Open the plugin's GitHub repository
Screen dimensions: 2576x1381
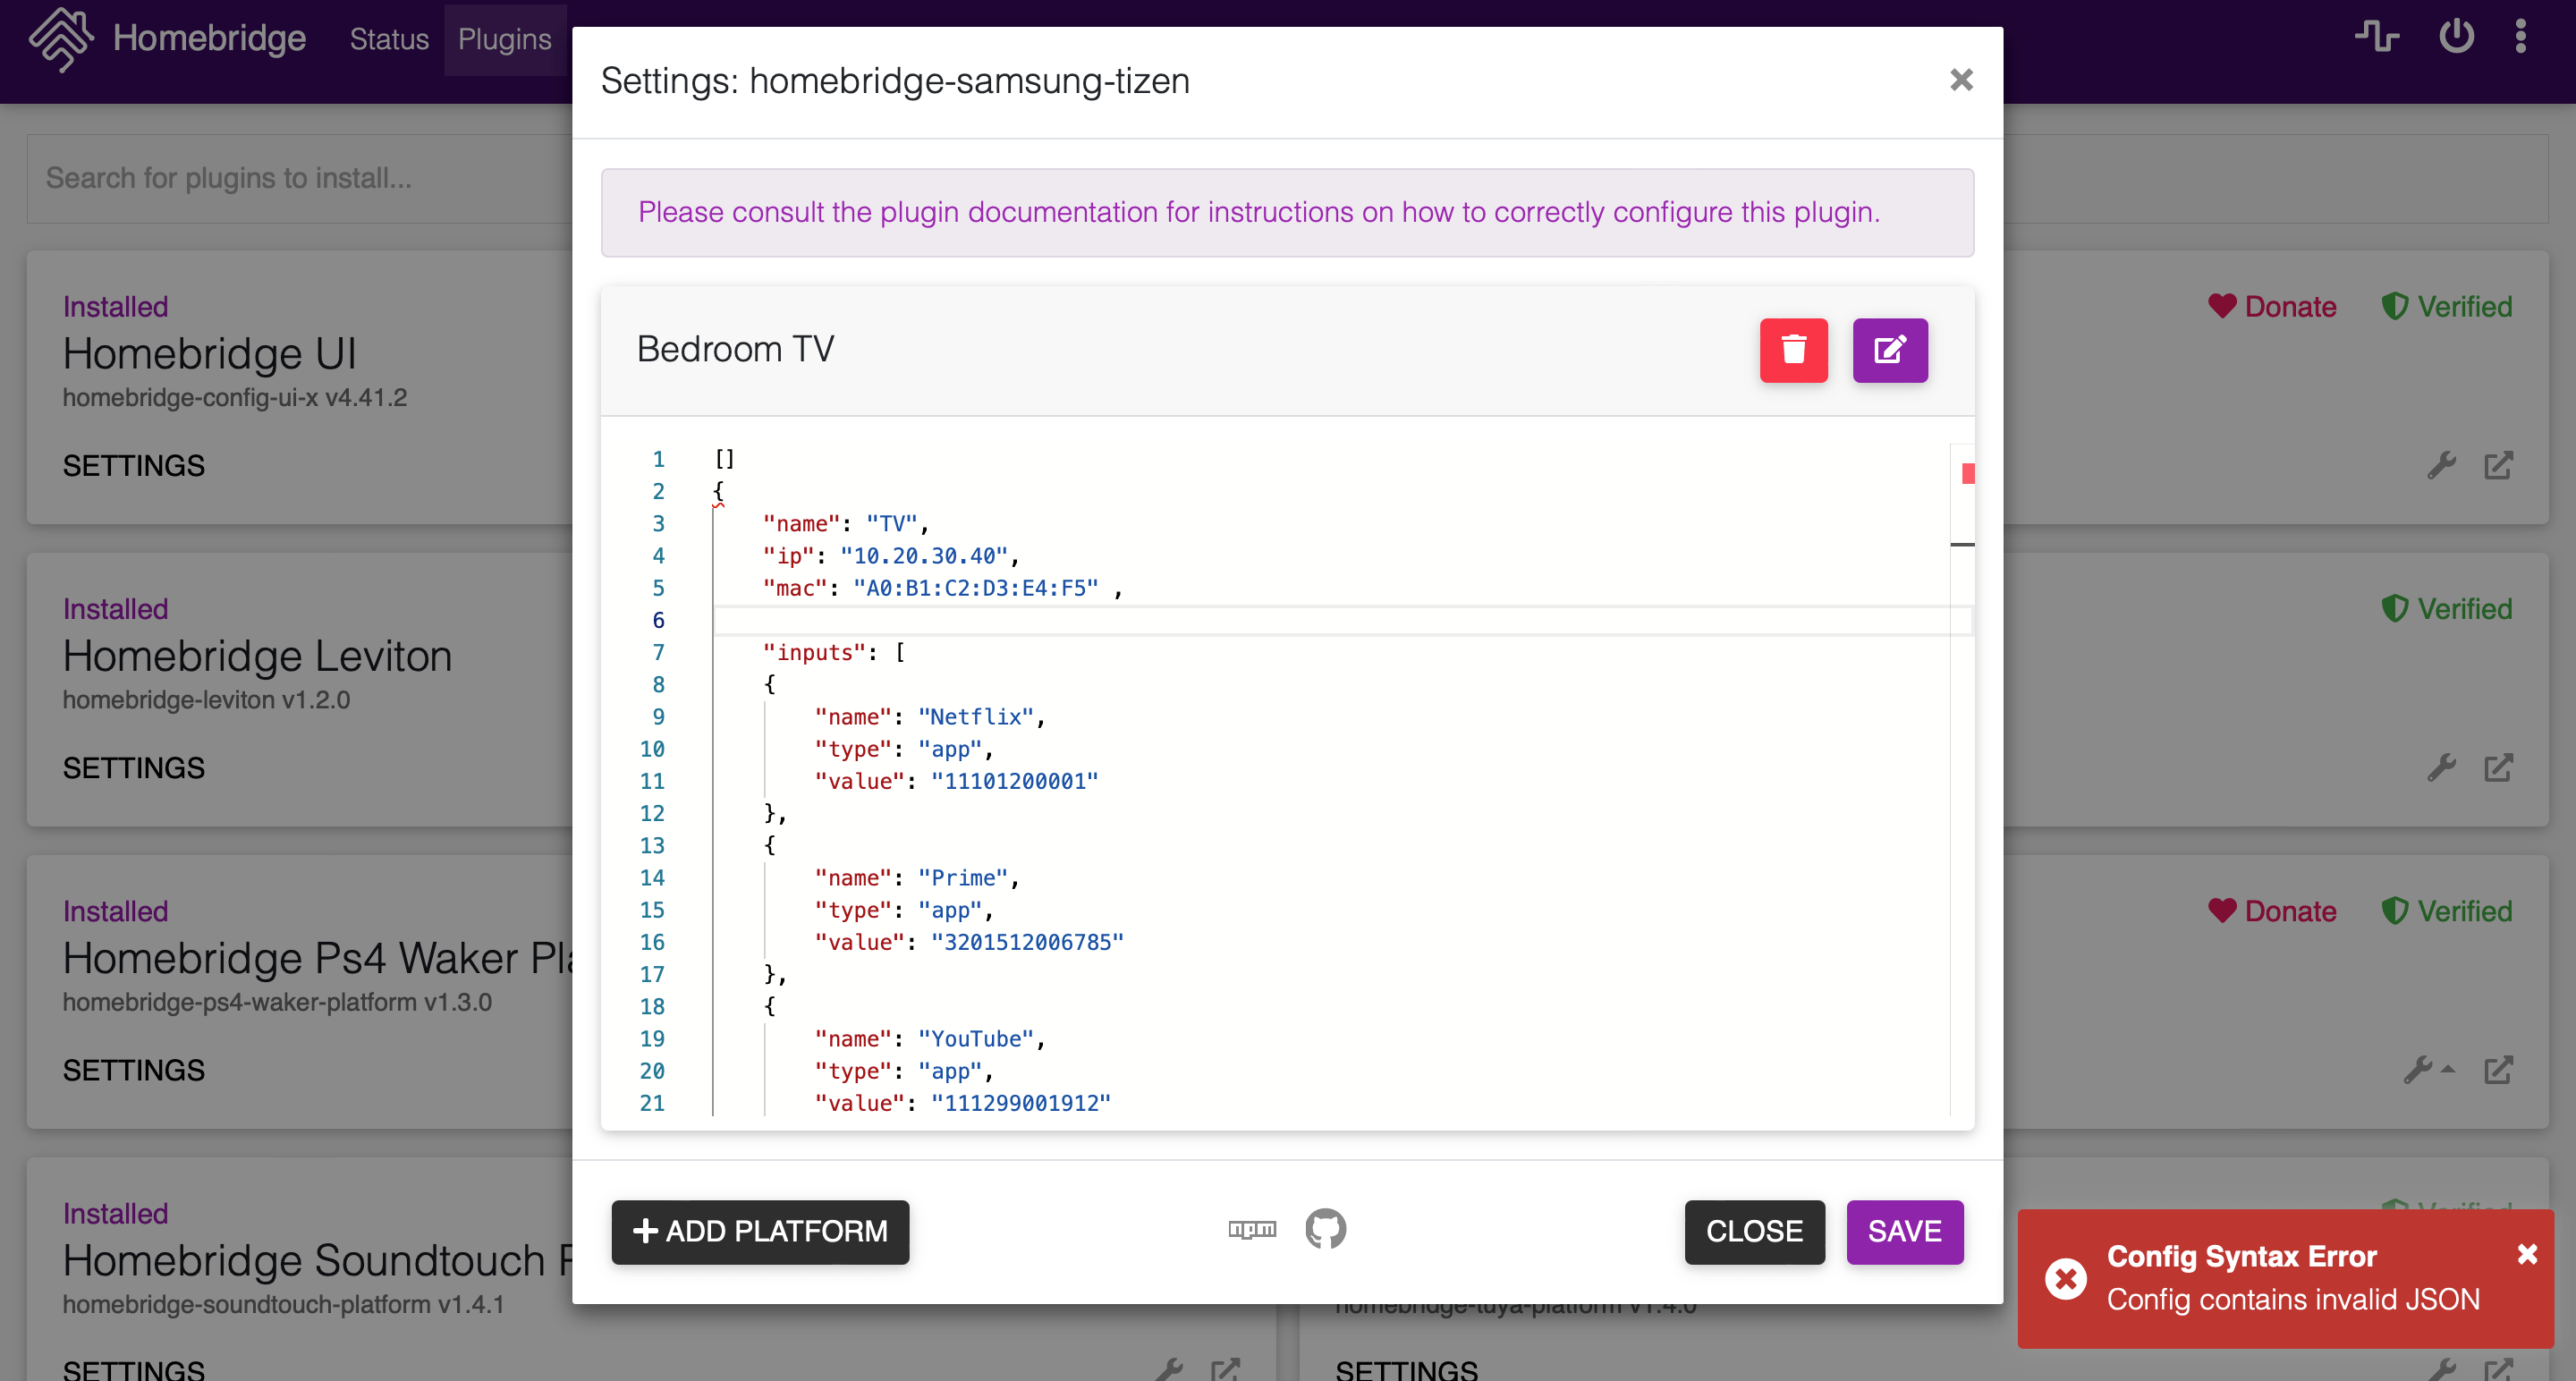pyautogui.click(x=1325, y=1230)
